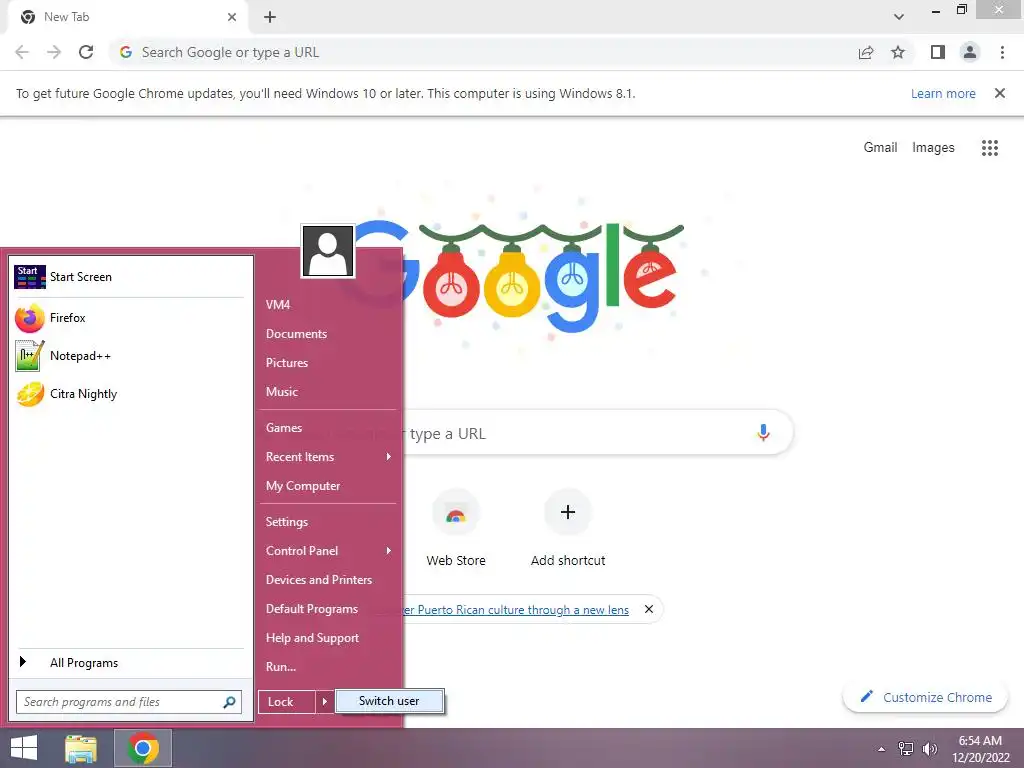This screenshot has height=768, width=1024.
Task: Open Learn more link
Action: [943, 93]
